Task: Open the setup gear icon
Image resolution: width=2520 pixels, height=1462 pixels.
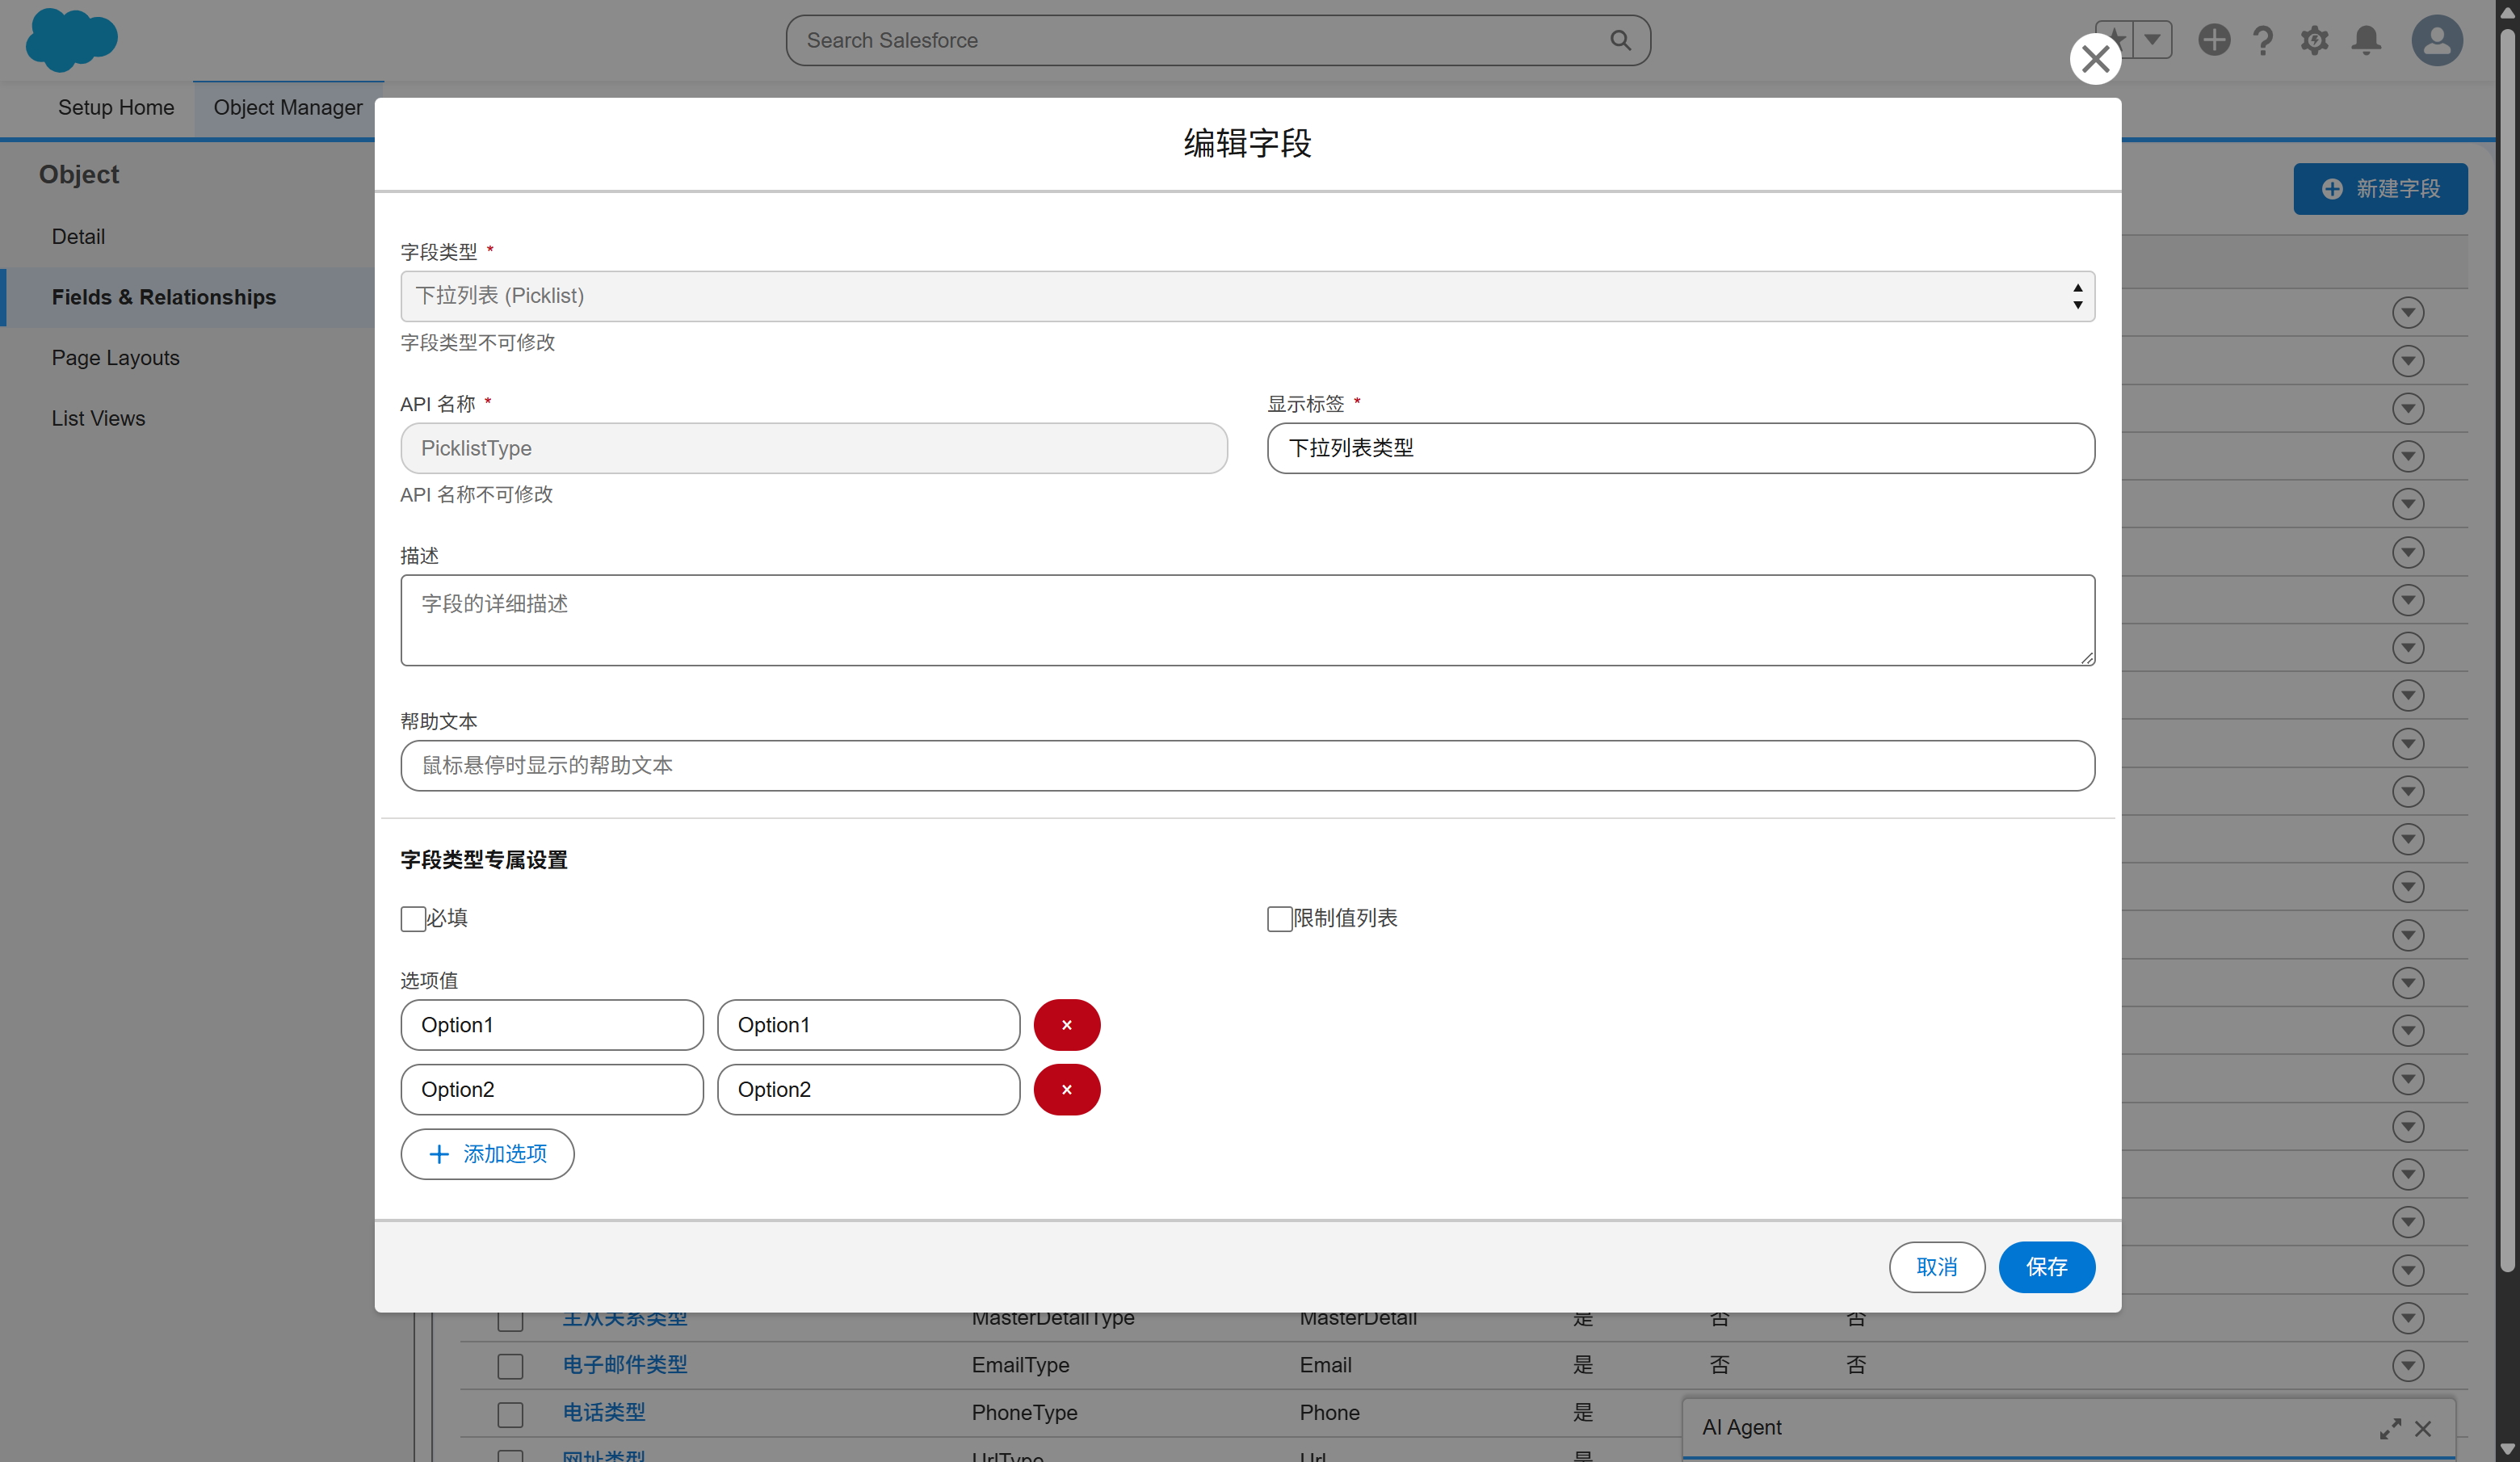Action: pos(2314,40)
